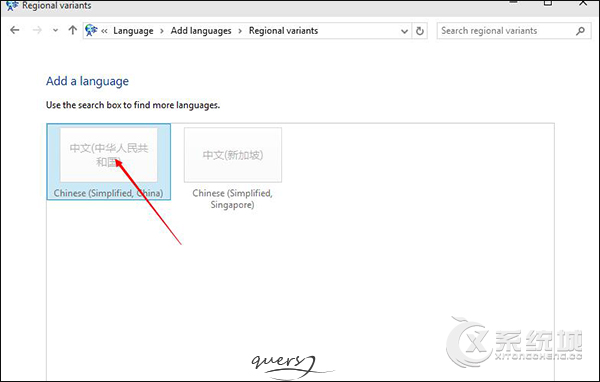Navigate to the Language breadcrumb
Viewport: 600px width, 382px height.
(133, 31)
